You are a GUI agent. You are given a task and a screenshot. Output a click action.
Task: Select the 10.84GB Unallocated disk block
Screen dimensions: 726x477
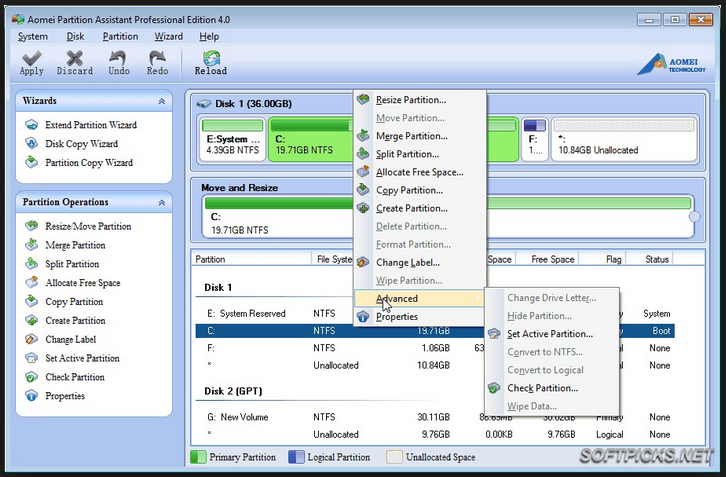coord(624,139)
